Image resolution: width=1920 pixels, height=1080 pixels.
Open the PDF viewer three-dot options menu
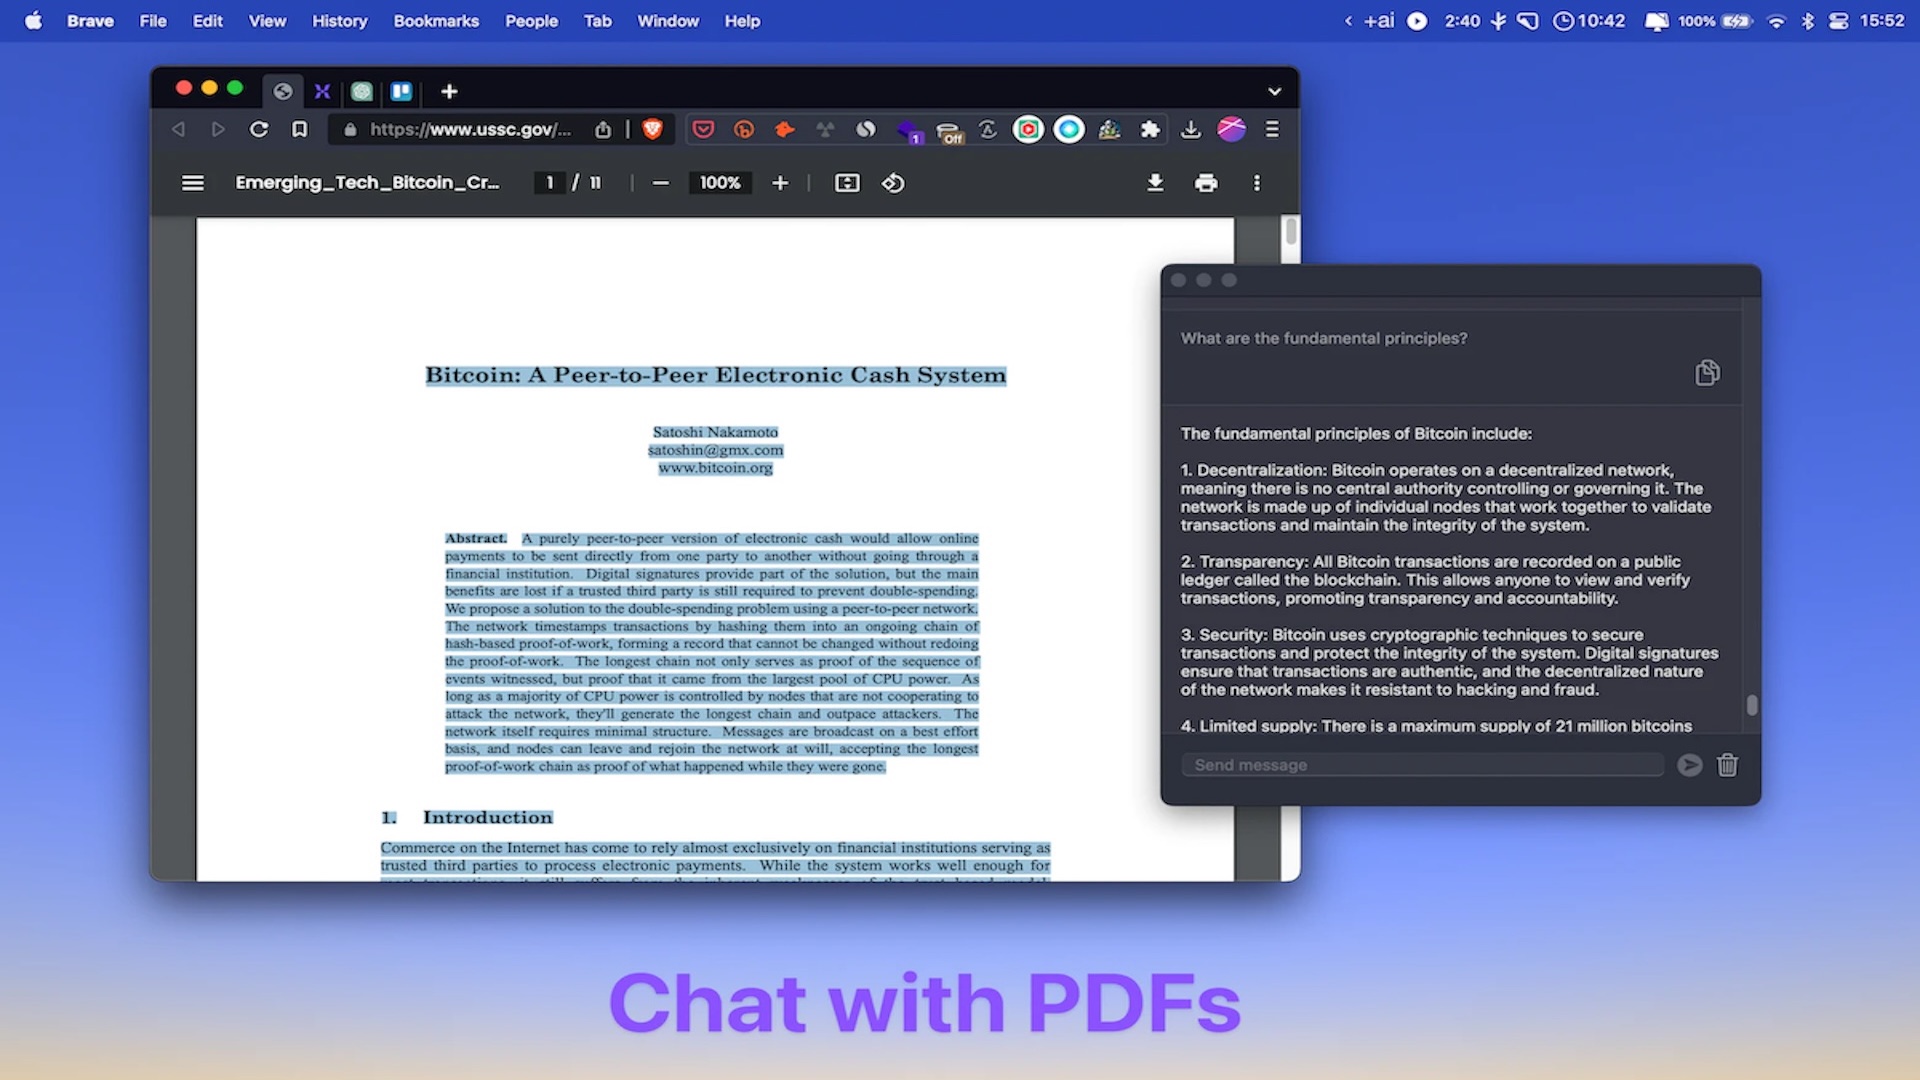point(1257,183)
